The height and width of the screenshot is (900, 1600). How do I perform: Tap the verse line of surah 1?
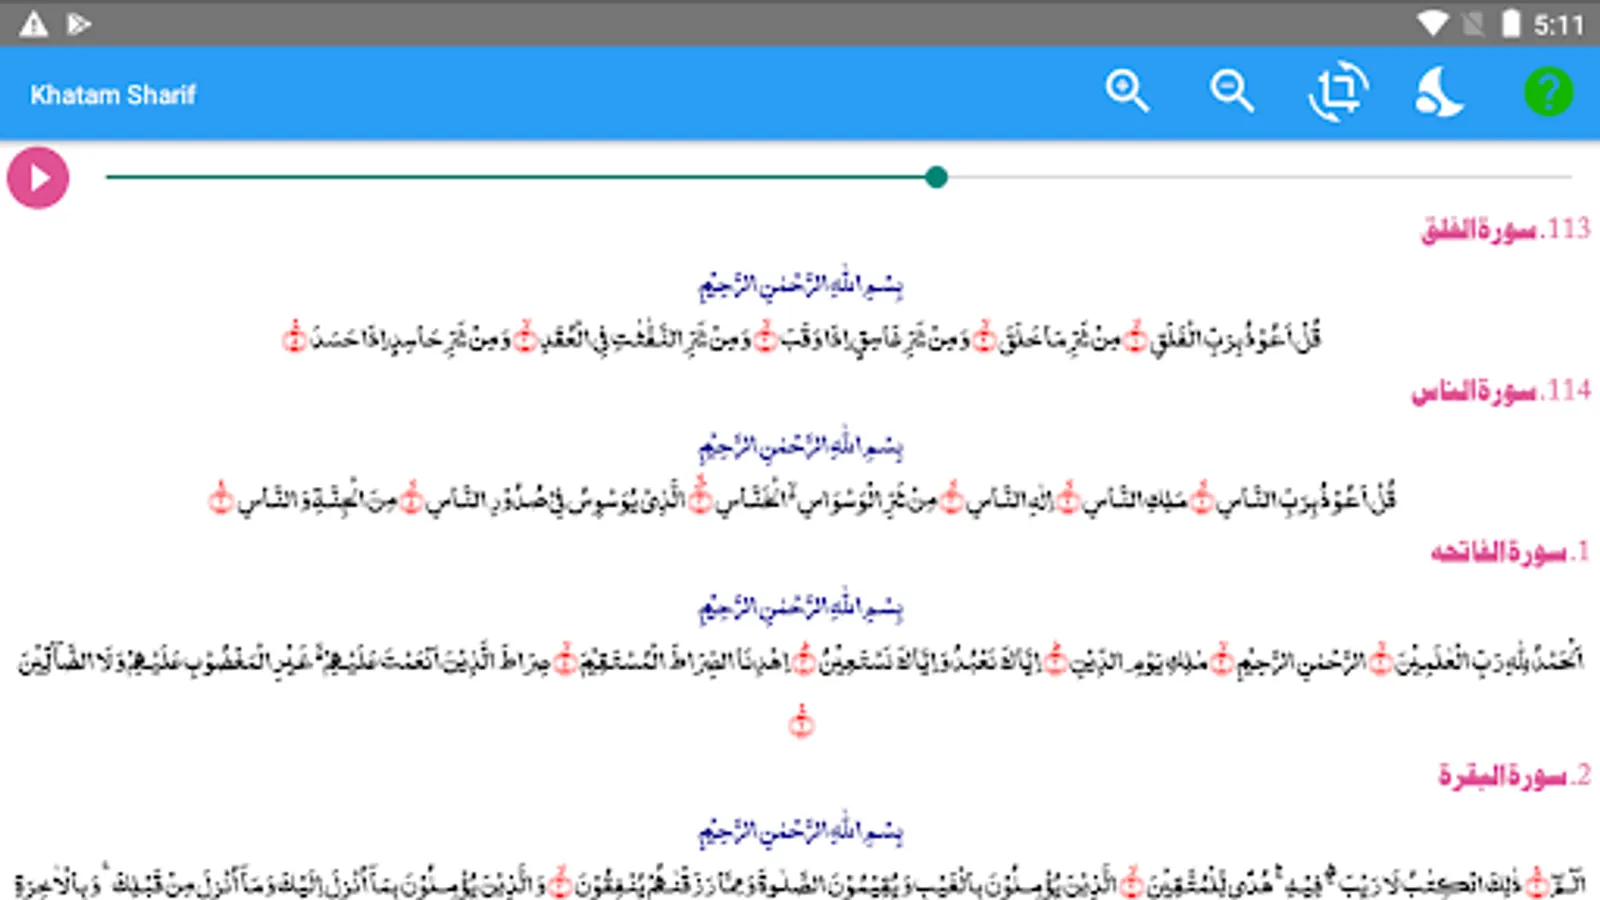pyautogui.click(x=800, y=660)
